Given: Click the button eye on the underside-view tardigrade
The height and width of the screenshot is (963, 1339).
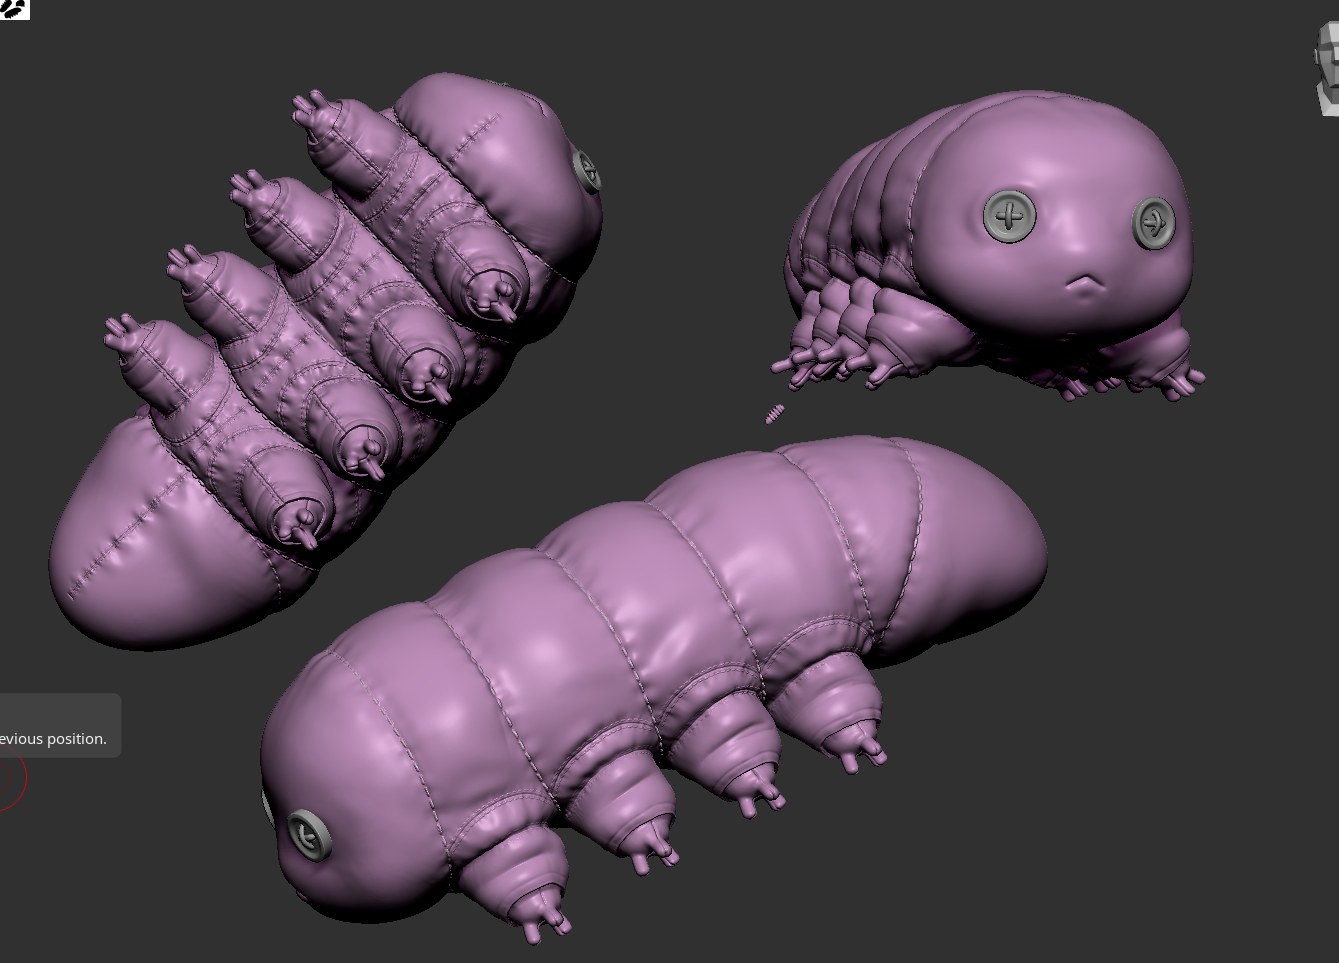Looking at the screenshot, I should point(587,171).
